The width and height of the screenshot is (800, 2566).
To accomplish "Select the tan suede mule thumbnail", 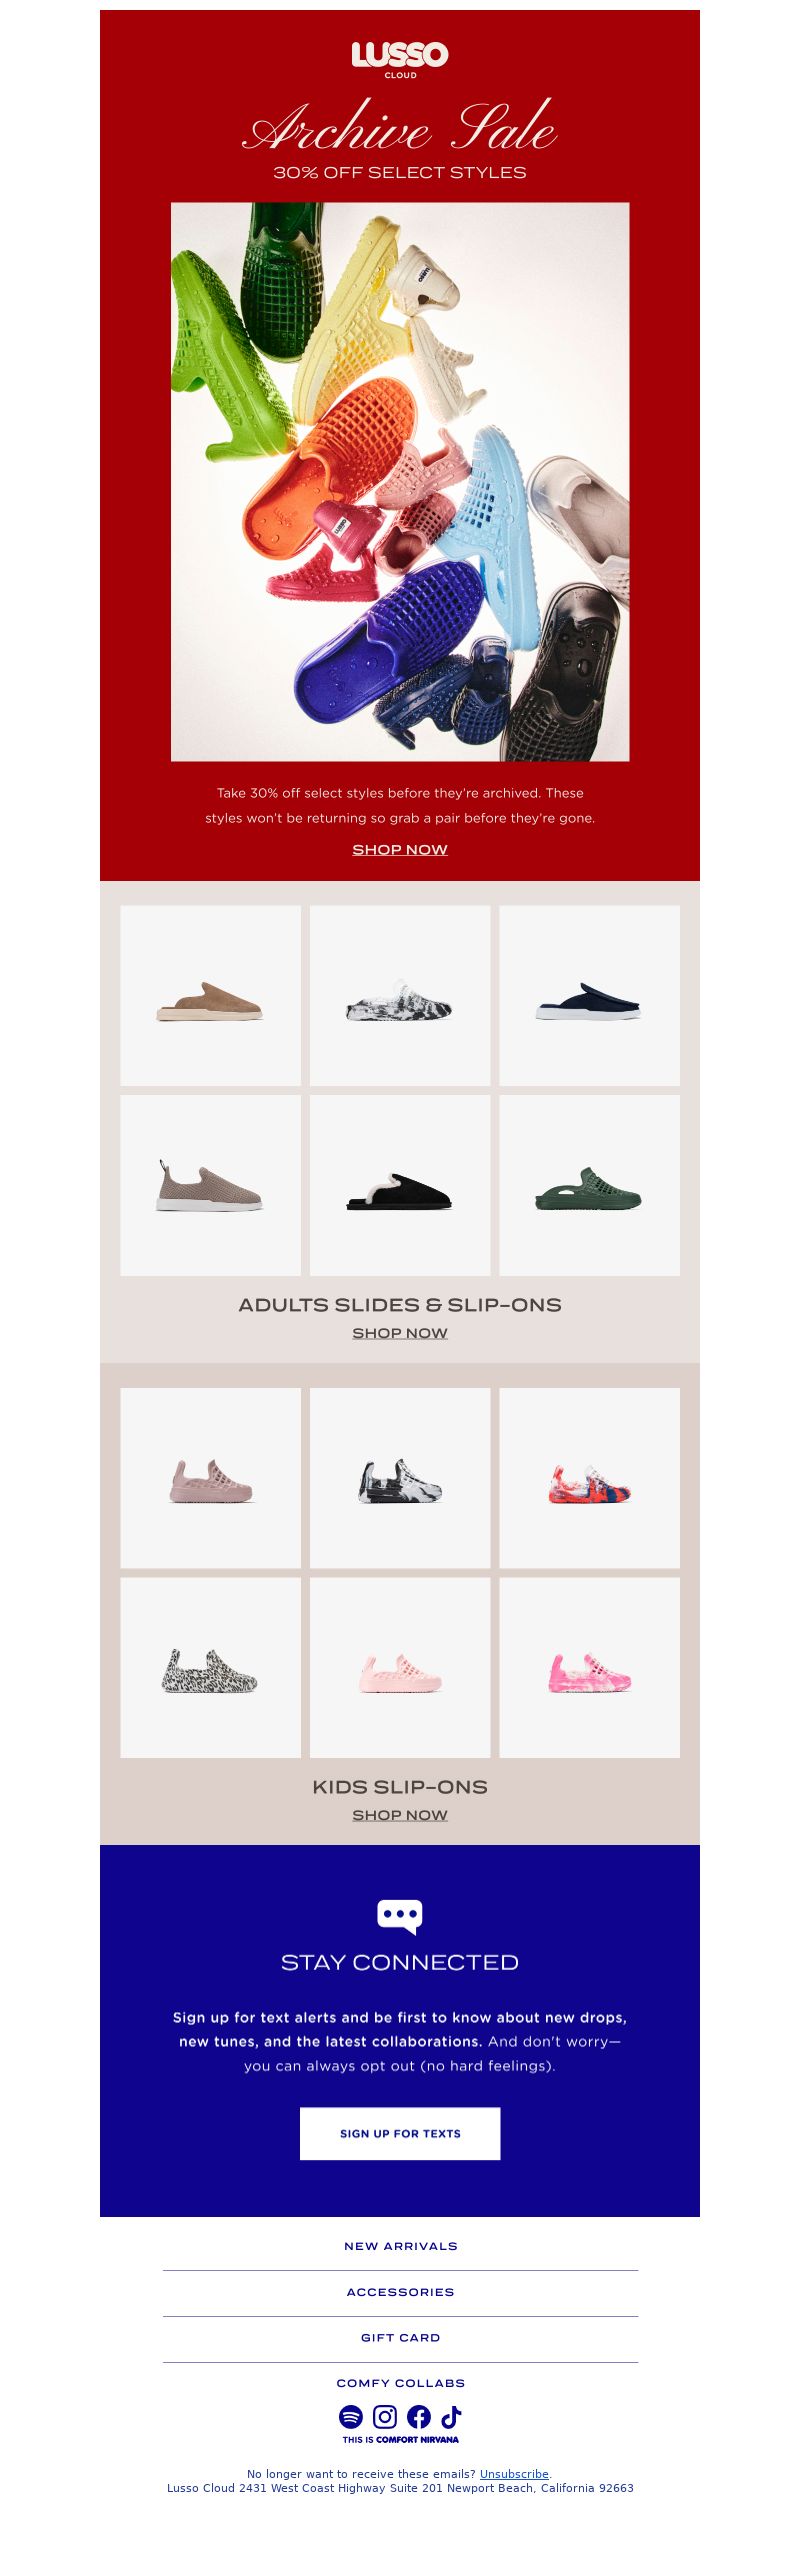I will pyautogui.click(x=210, y=995).
